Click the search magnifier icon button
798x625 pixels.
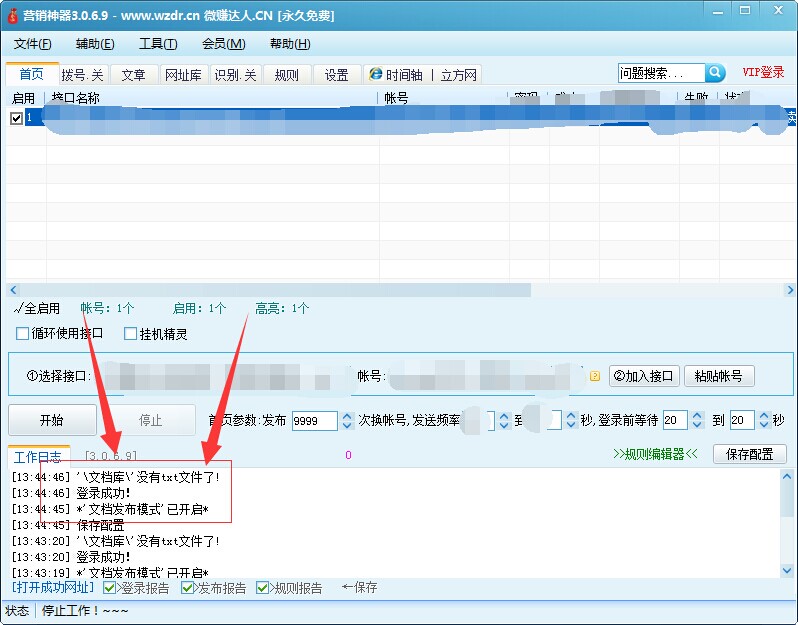click(x=715, y=73)
